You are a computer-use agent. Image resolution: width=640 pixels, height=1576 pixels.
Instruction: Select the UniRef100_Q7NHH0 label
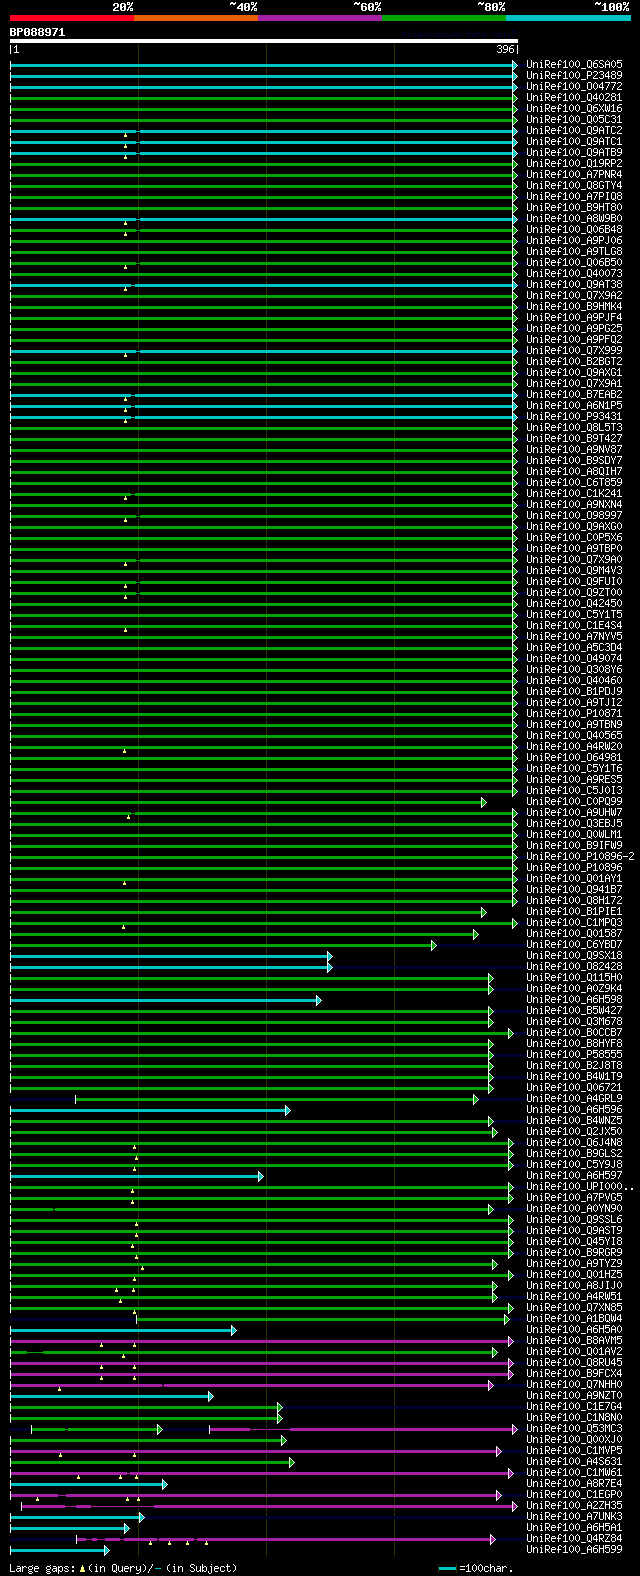tap(574, 1385)
